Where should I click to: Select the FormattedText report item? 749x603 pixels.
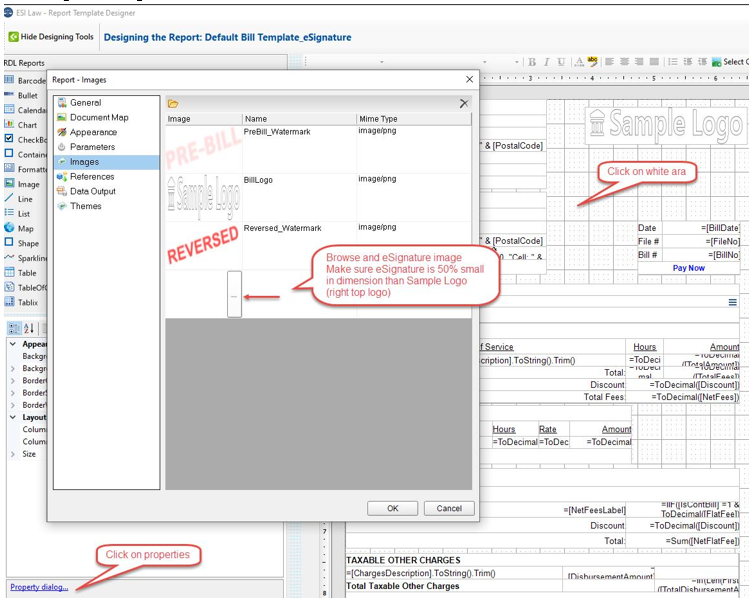pyautogui.click(x=25, y=169)
